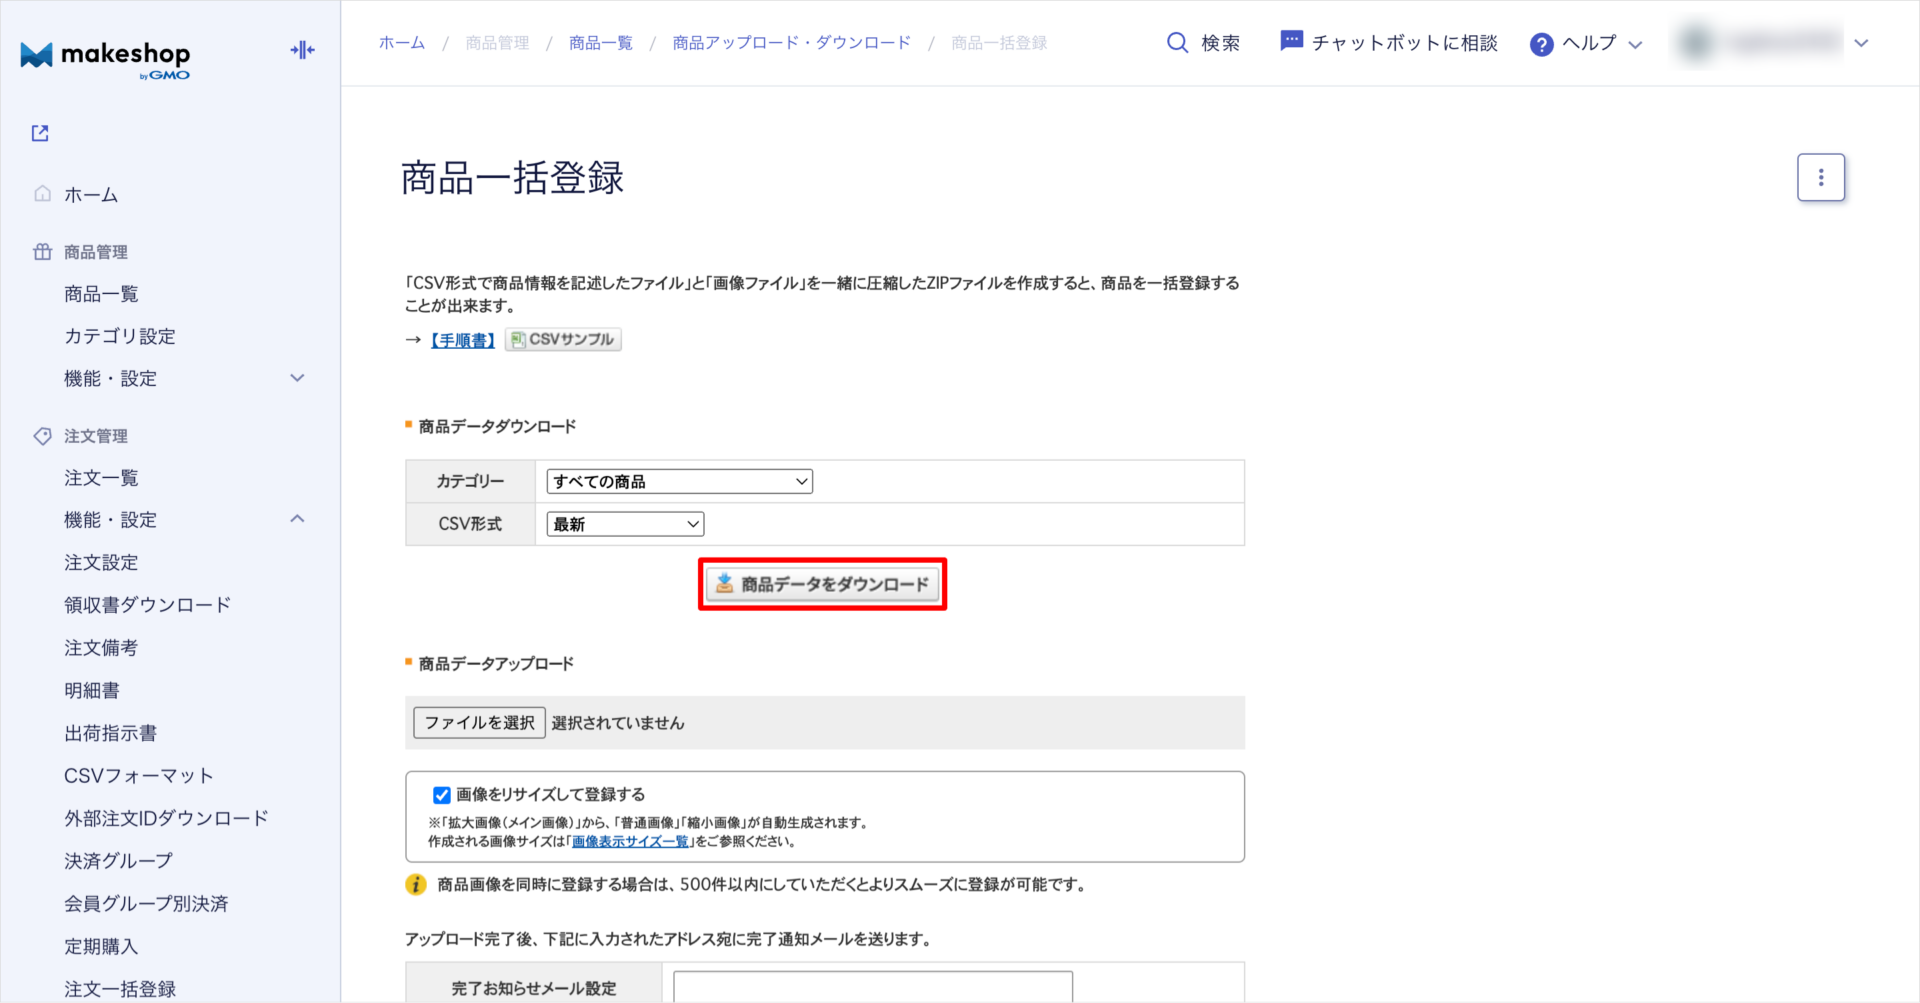The image size is (1920, 1003).
Task: Open the CSV形式 dropdown
Action: coord(625,524)
